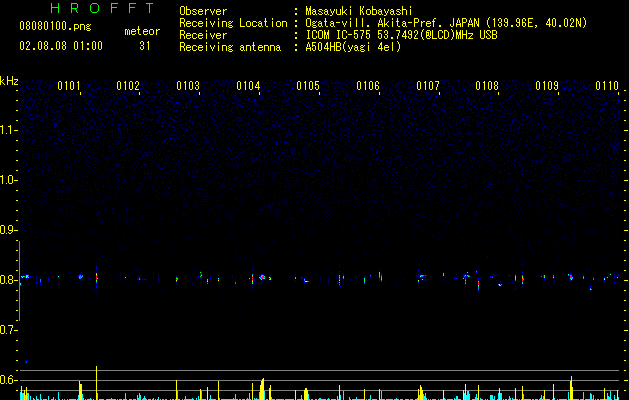
Task: Click the 0105 time marker
Action: click(x=308, y=86)
